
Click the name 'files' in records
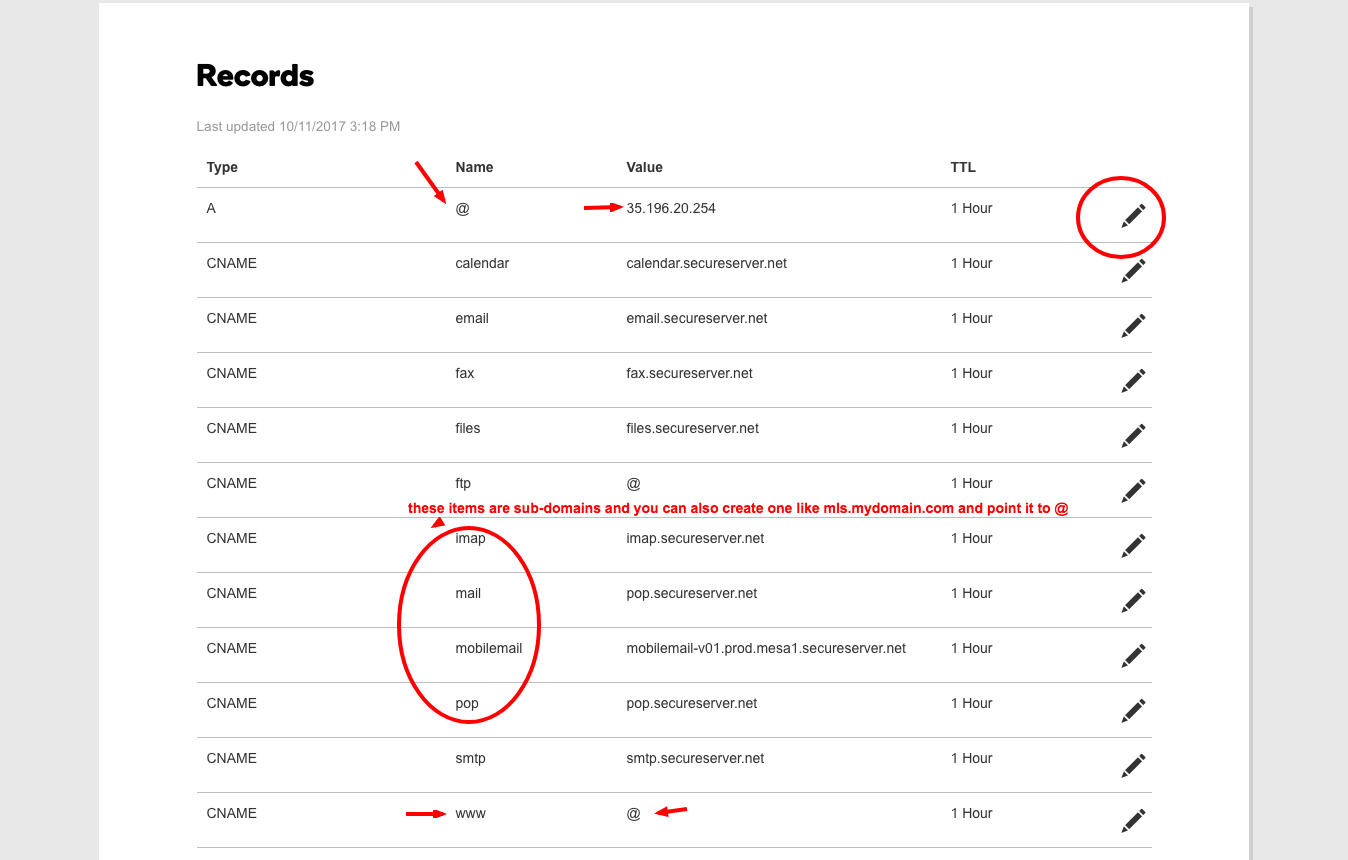[x=468, y=428]
